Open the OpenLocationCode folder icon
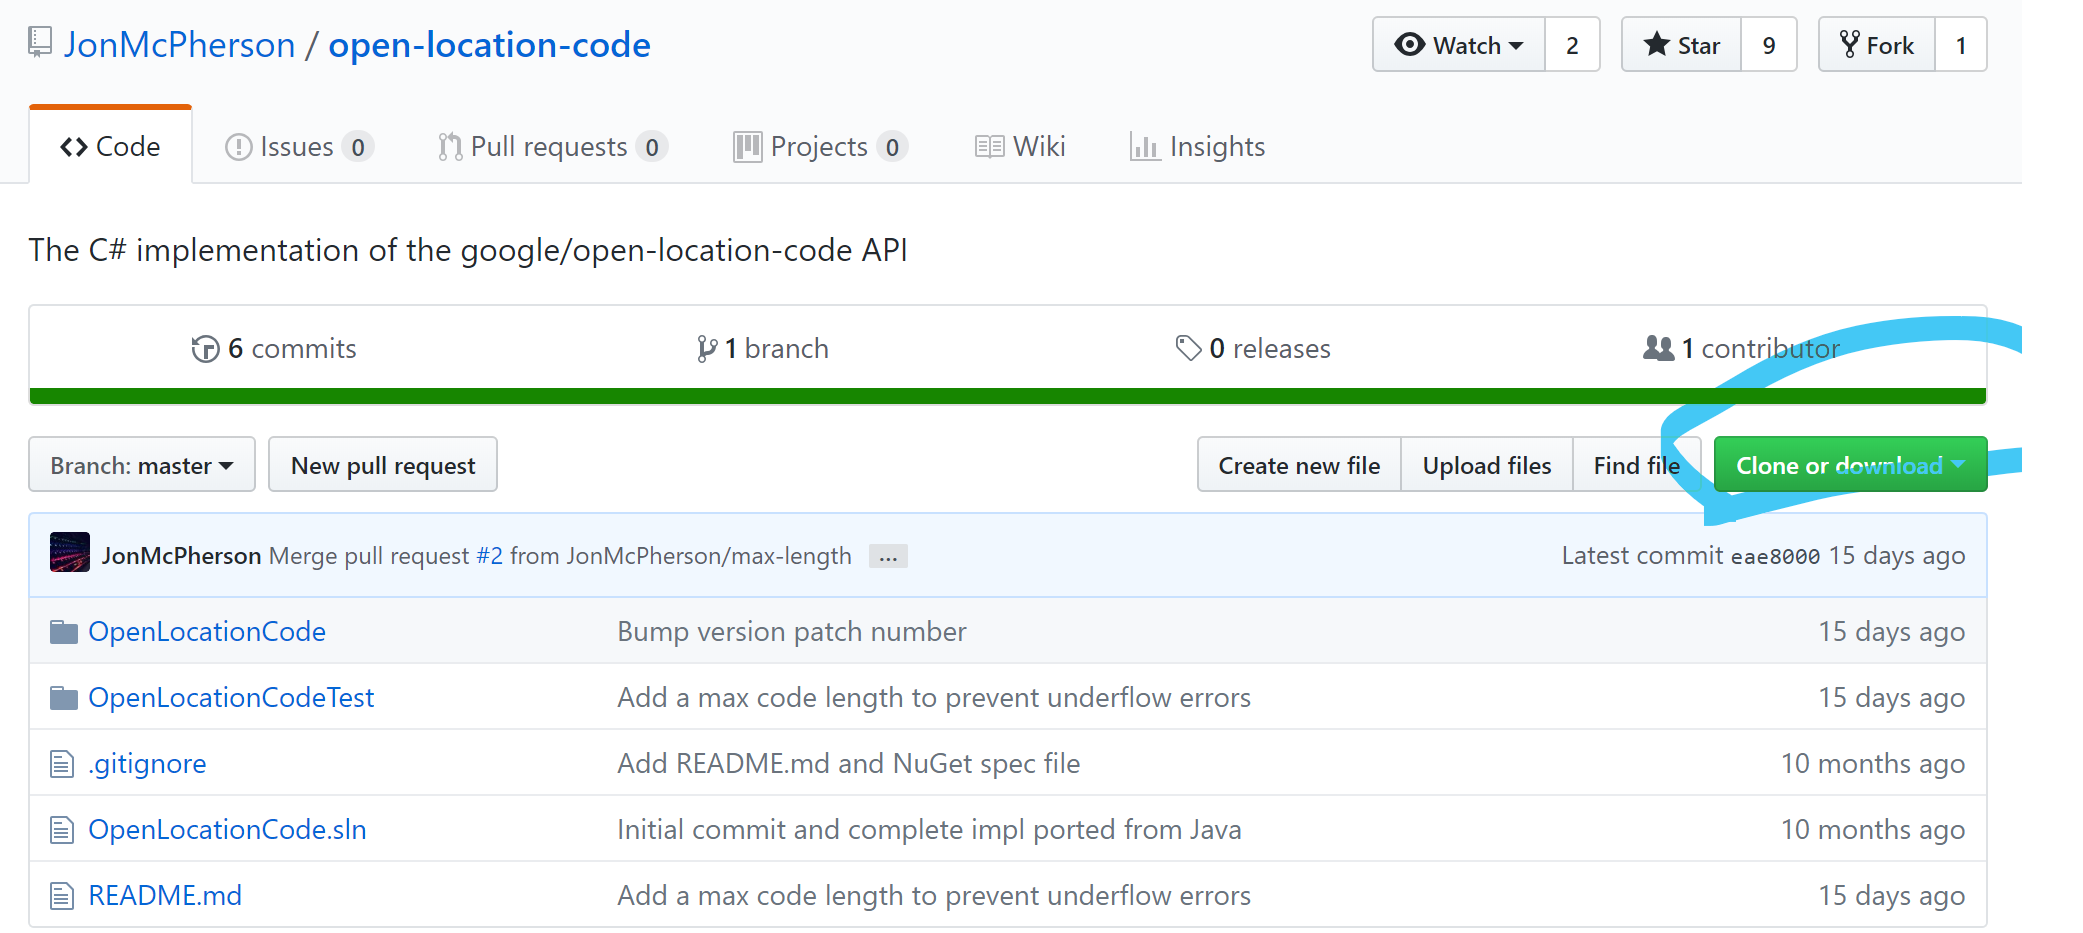 tap(62, 630)
